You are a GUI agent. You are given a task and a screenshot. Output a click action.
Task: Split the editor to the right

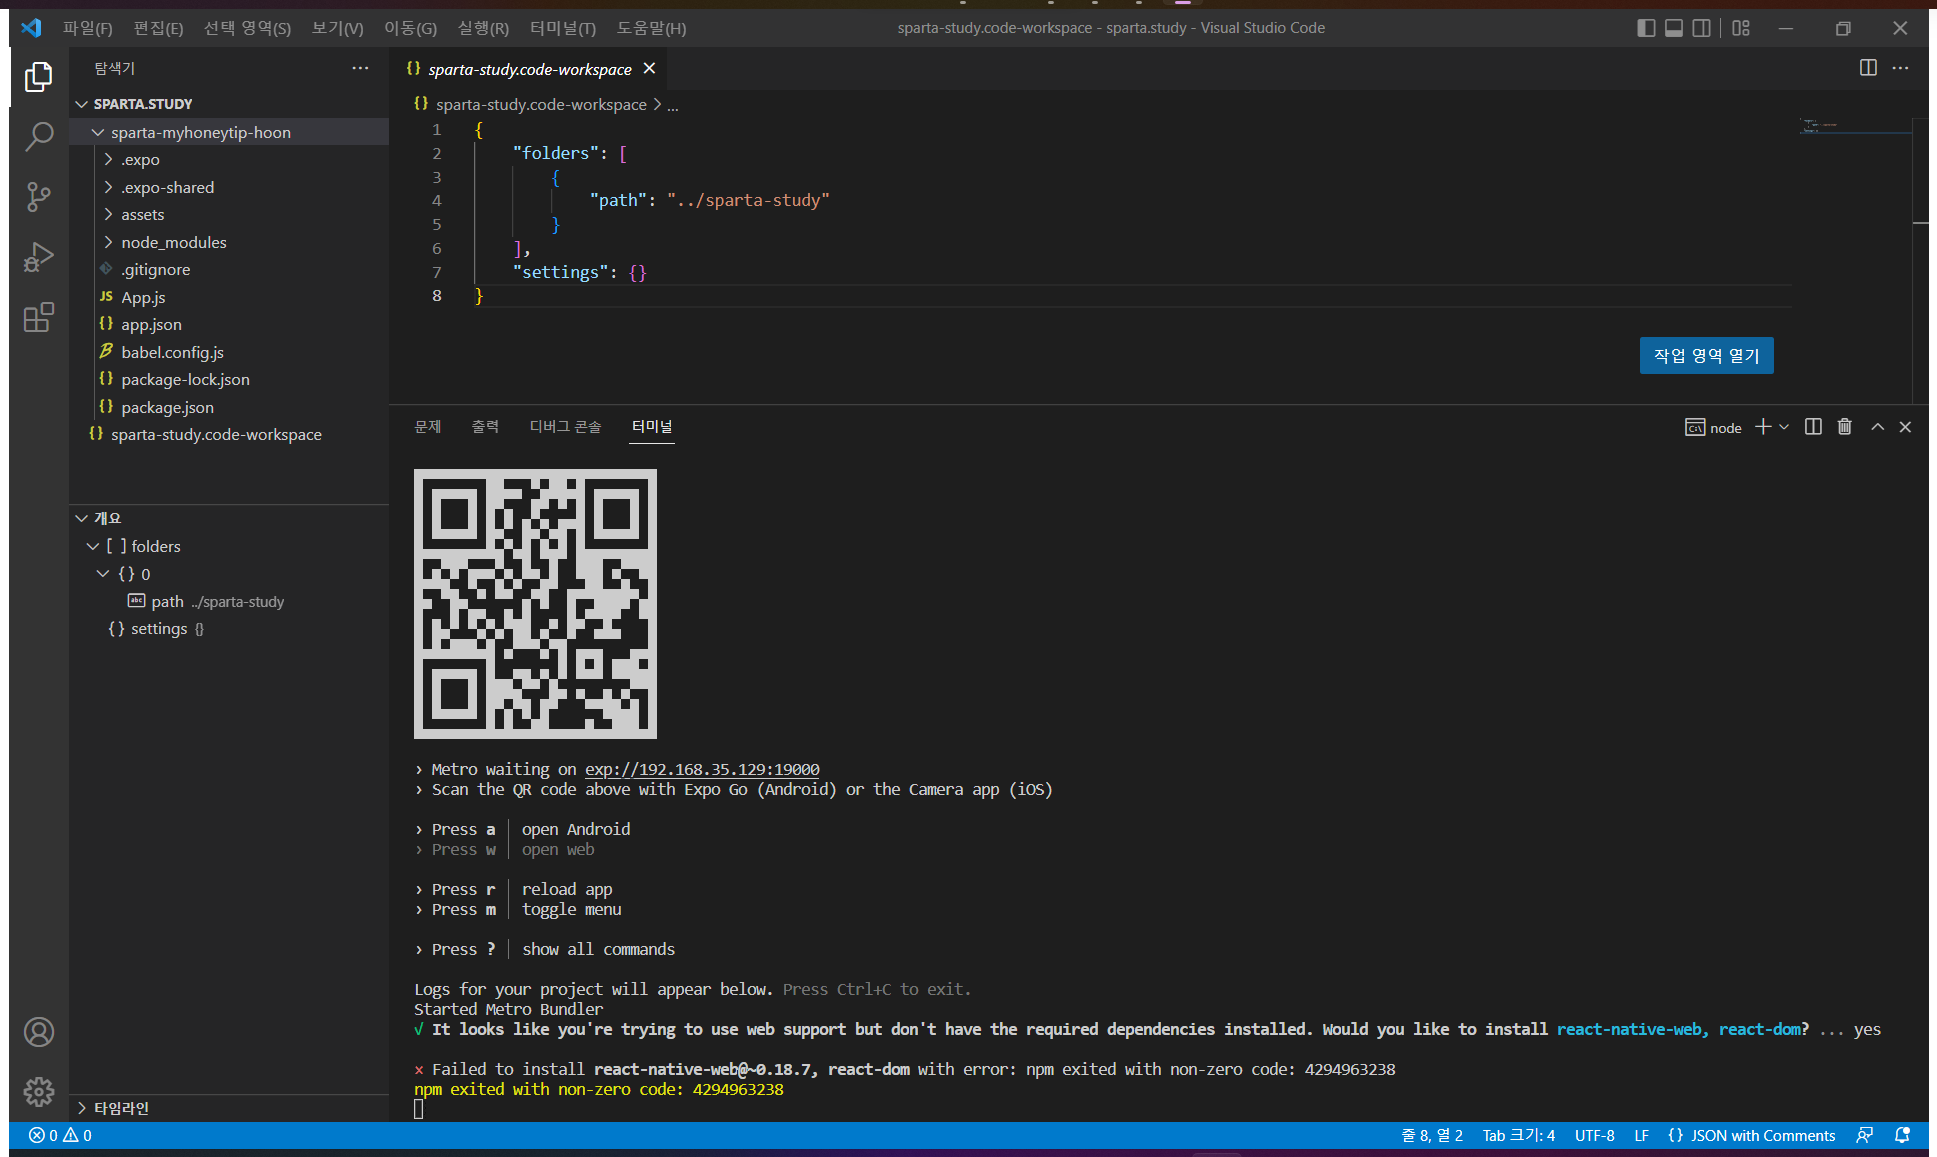pos(1868,68)
